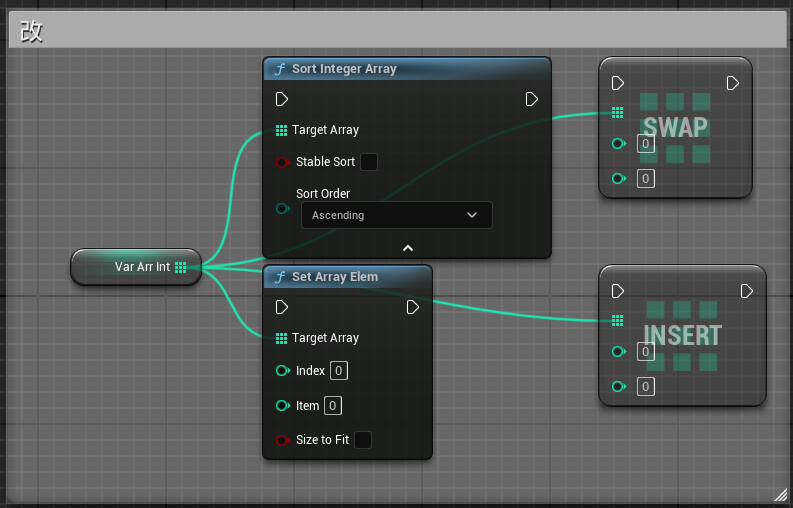Screen dimensions: 793x508
Task: Click the Index value field on Set Array Elem
Action: (x=339, y=371)
